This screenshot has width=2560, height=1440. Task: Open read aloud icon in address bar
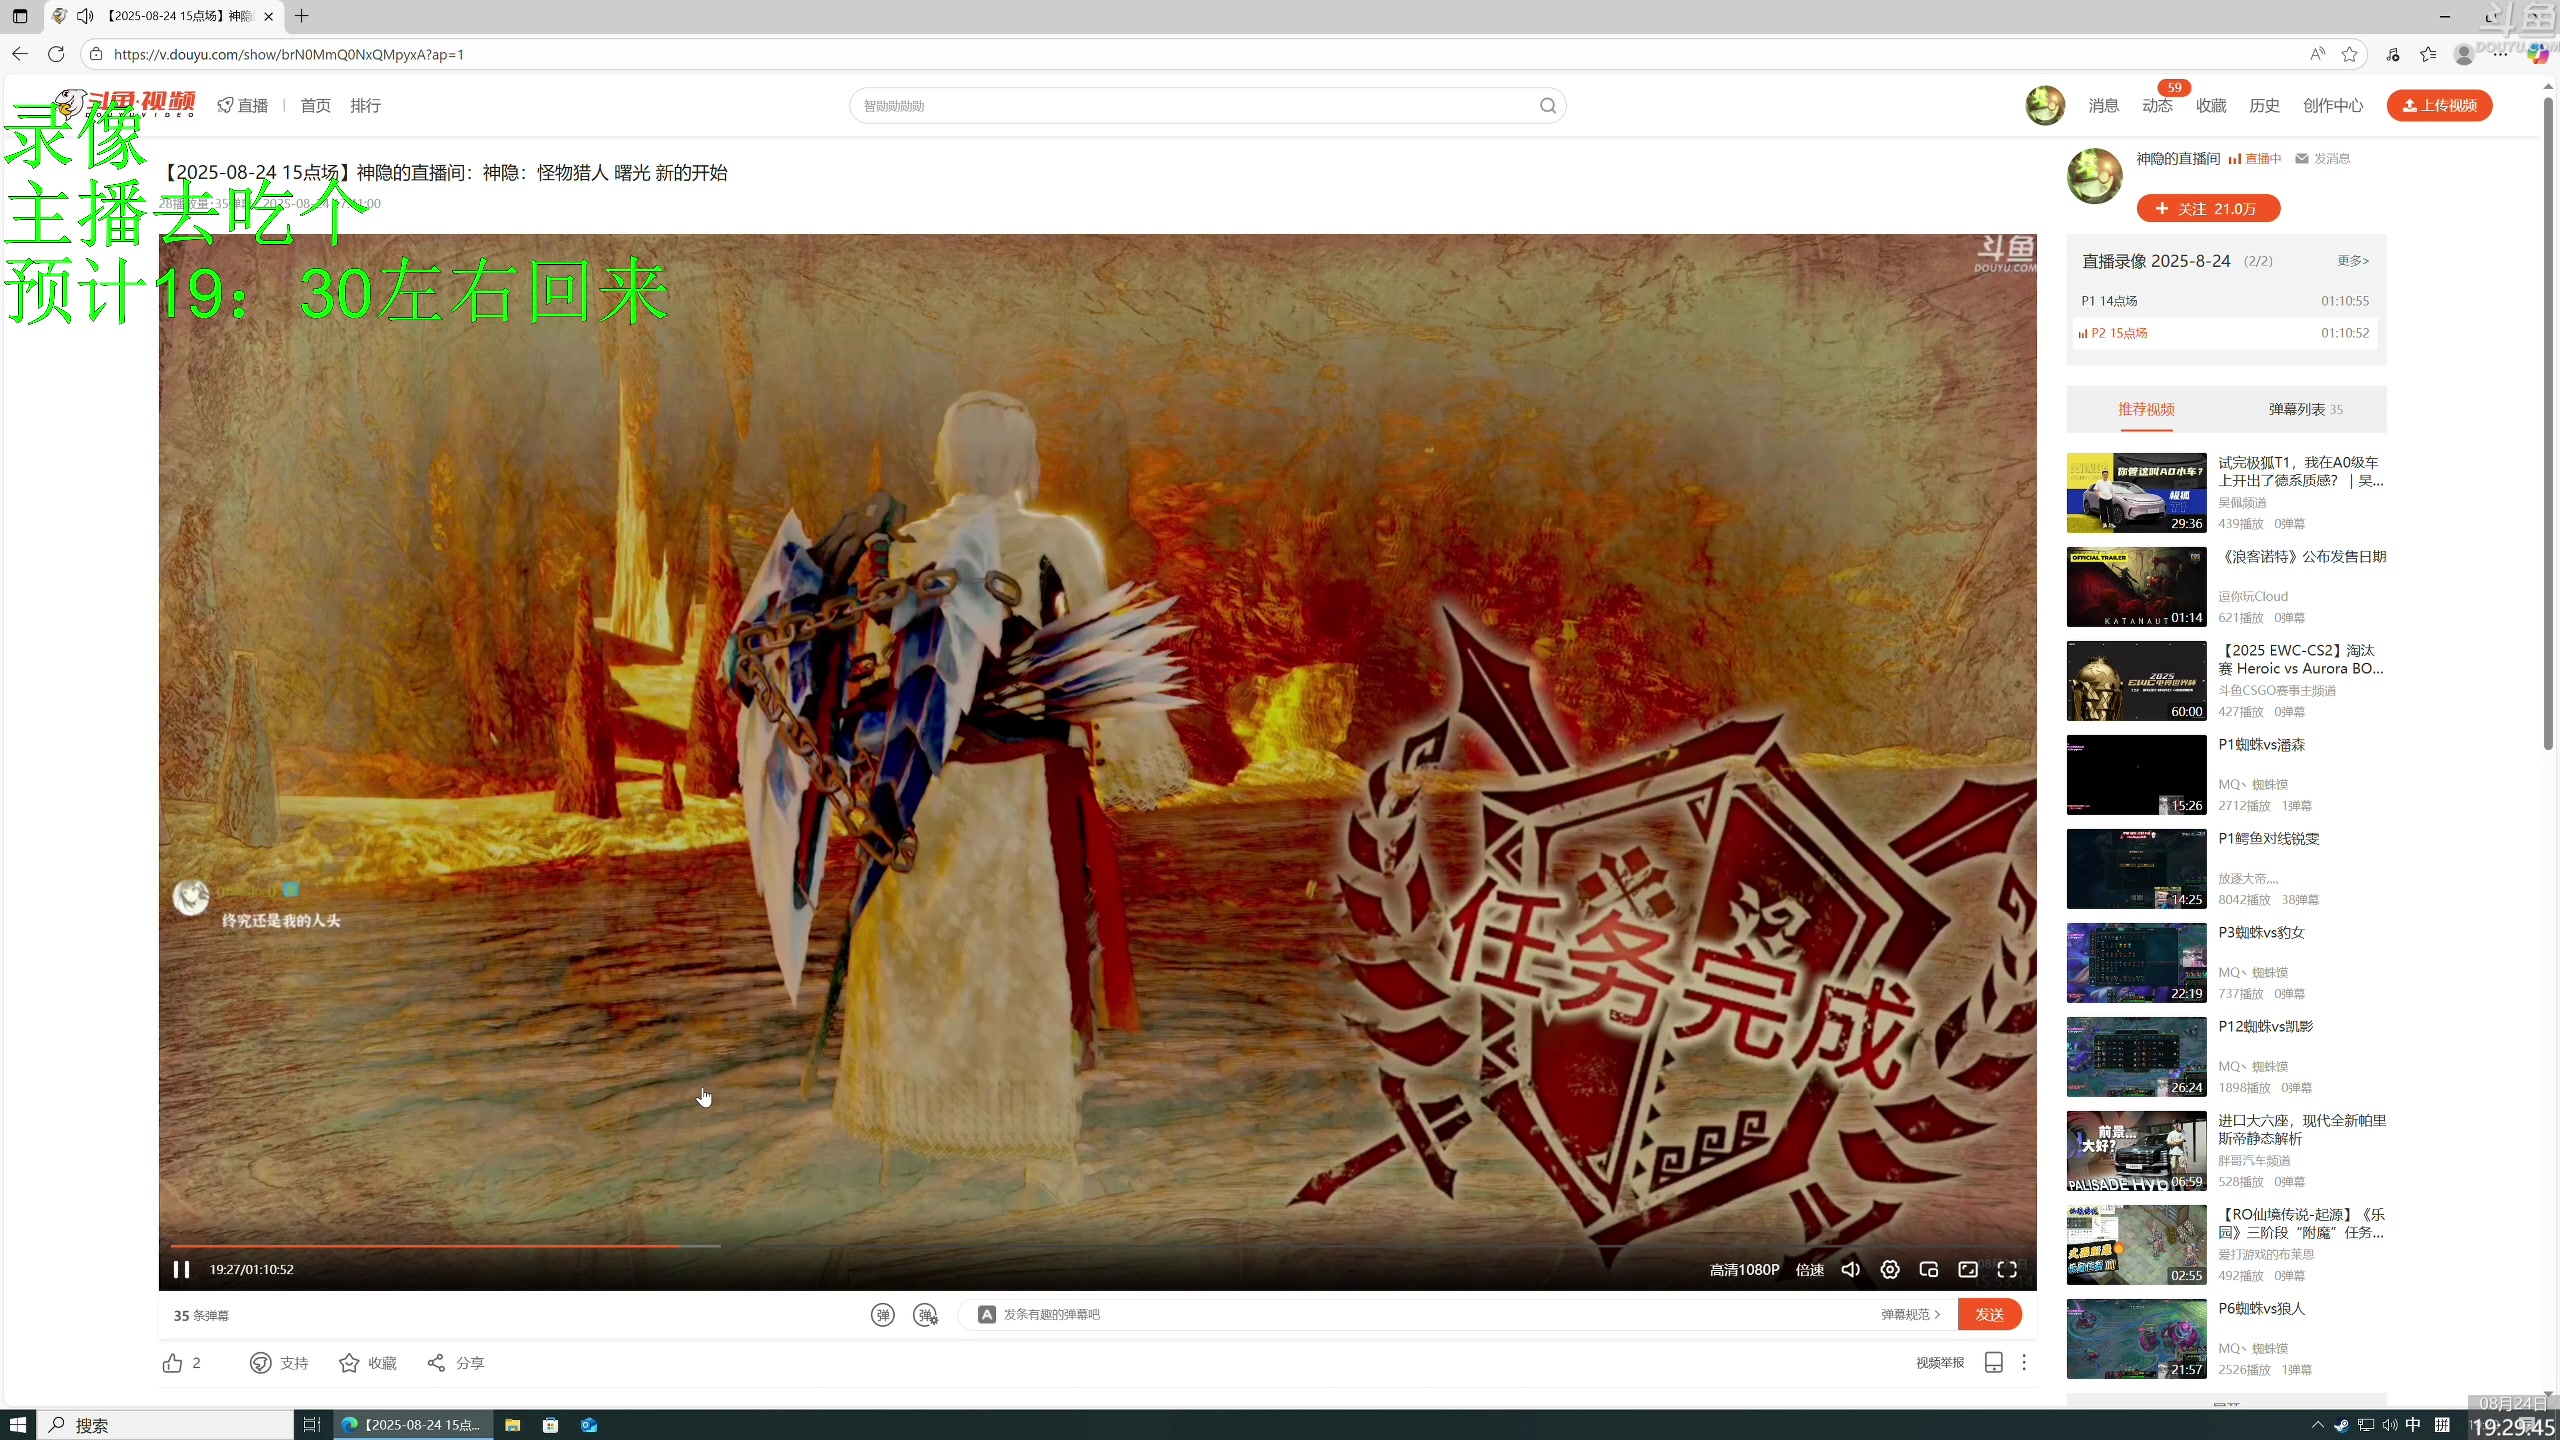(2317, 54)
